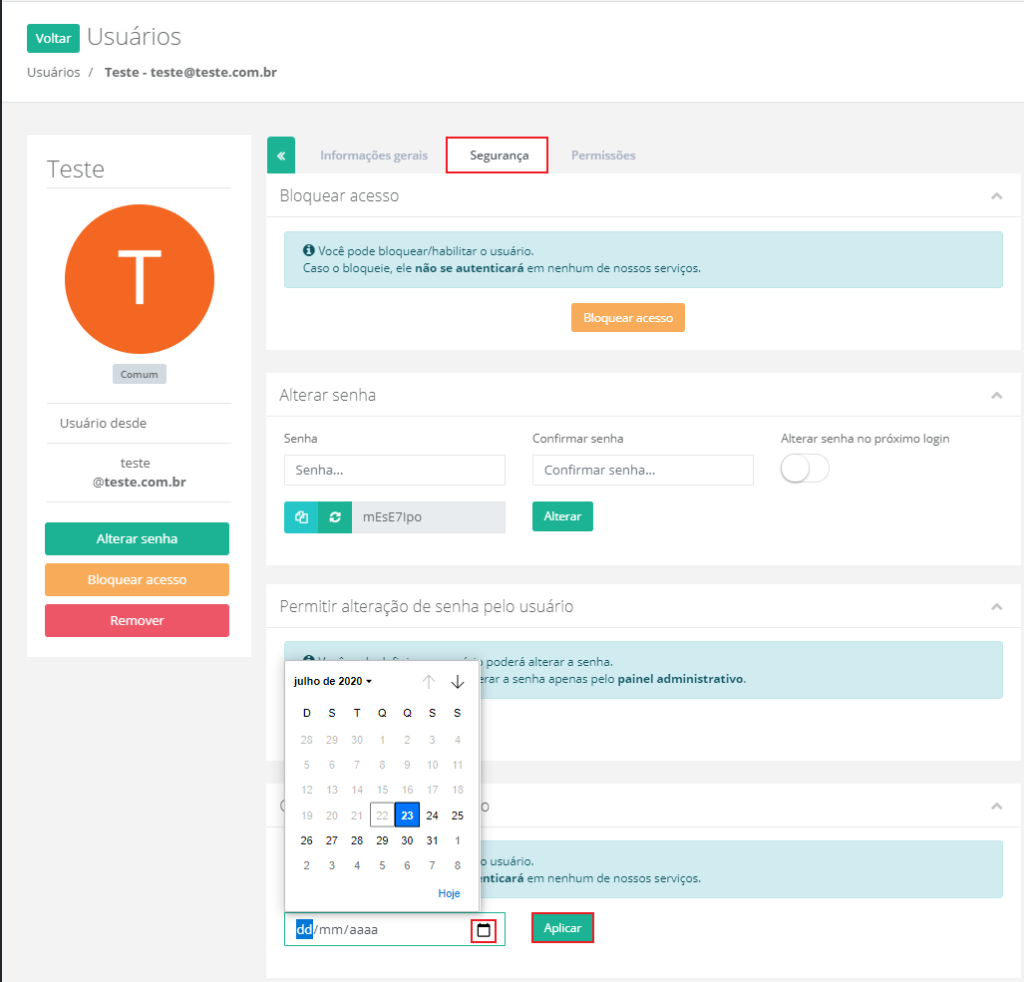This screenshot has height=982, width=1024.
Task: Click the Usuário desde label
Action: (x=103, y=423)
